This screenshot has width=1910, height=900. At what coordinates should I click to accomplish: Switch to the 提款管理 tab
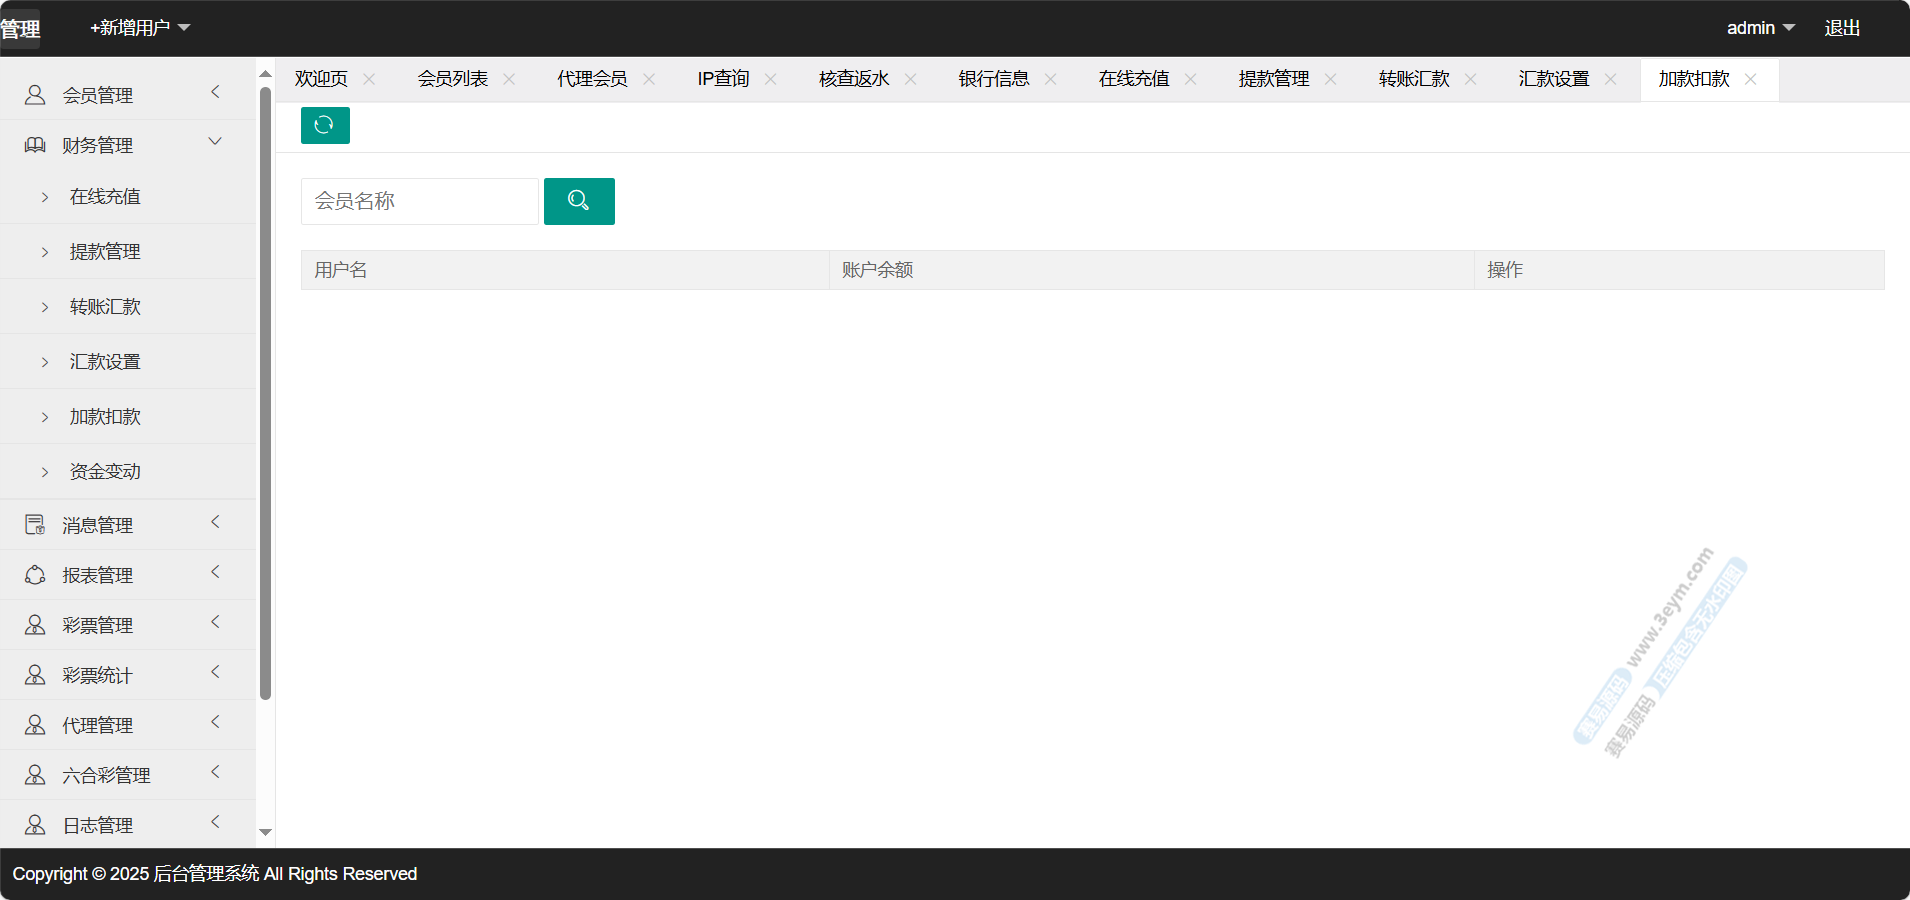click(1273, 79)
